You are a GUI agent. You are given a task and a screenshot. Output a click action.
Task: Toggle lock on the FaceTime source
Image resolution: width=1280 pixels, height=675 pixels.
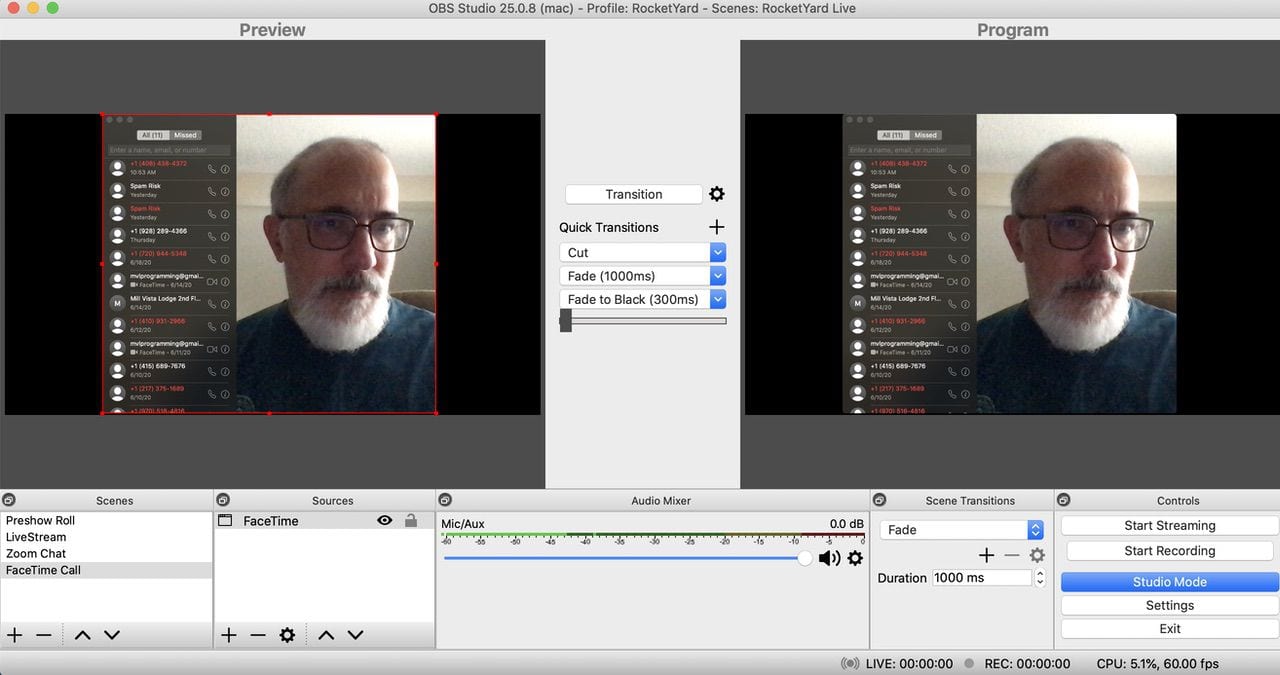click(410, 521)
